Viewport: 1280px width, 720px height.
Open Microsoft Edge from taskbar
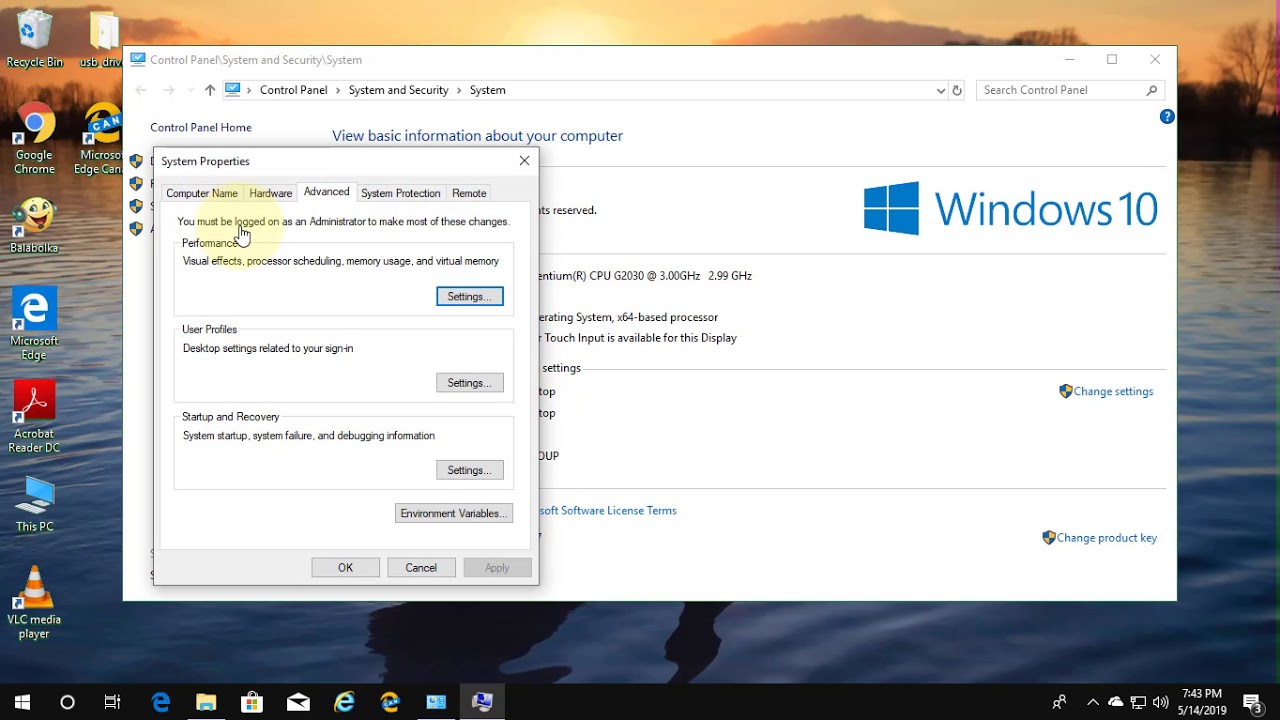click(160, 702)
